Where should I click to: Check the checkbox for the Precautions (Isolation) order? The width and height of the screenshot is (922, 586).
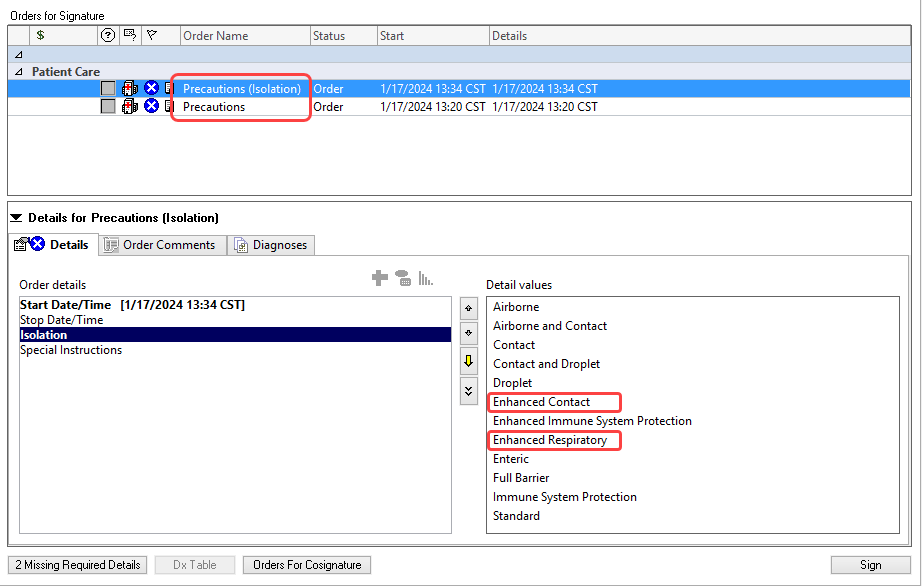[x=107, y=88]
